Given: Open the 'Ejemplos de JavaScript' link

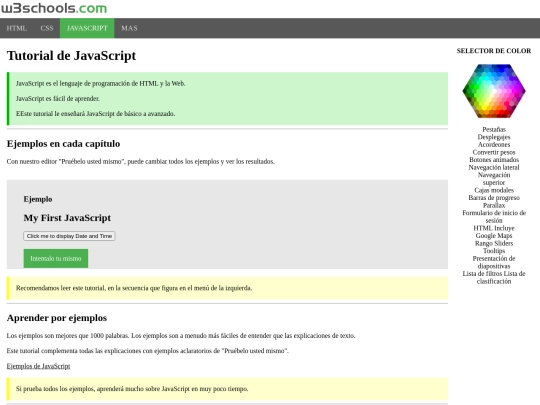Looking at the screenshot, I should coord(38,366).
